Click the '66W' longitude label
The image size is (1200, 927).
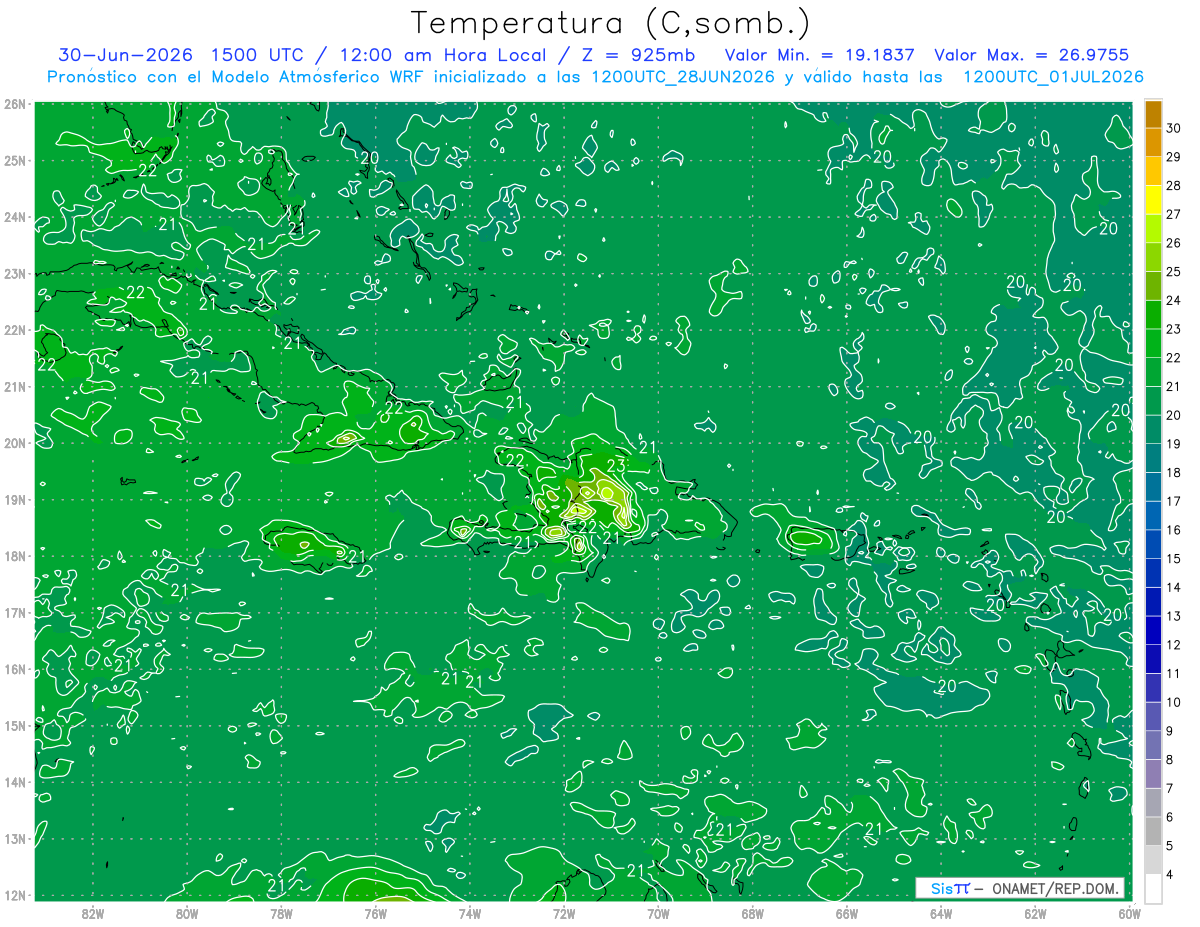pyautogui.click(x=847, y=913)
